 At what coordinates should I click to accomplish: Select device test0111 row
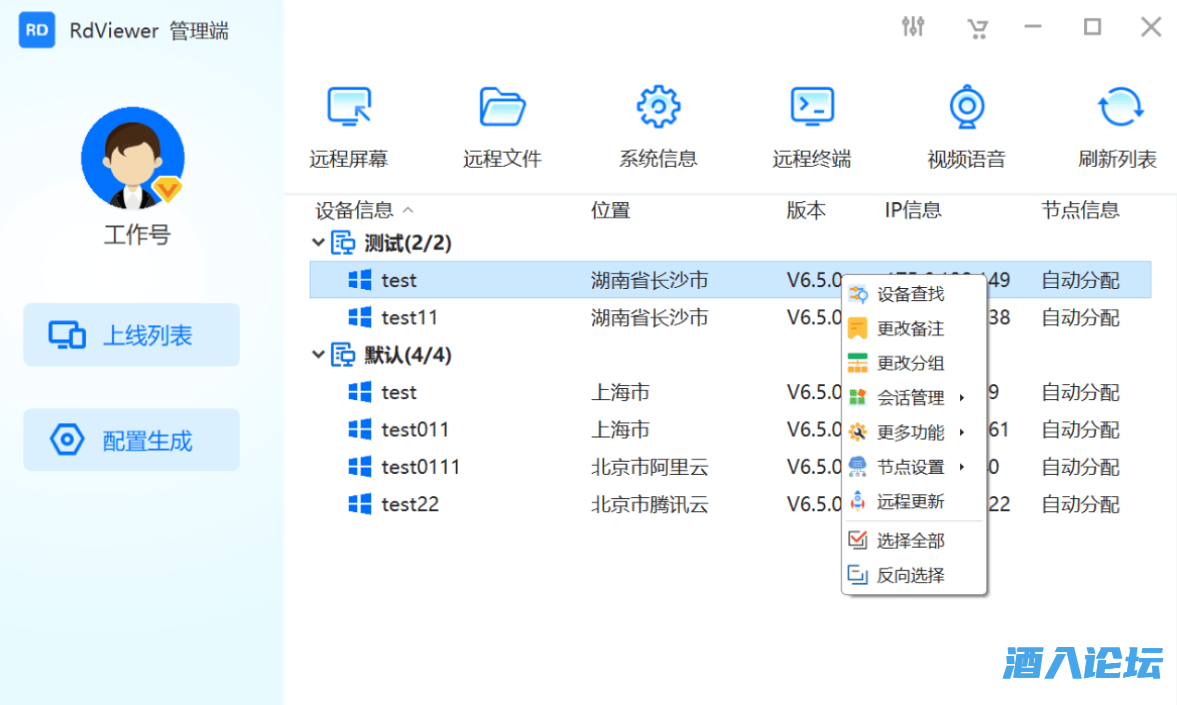[x=730, y=467]
